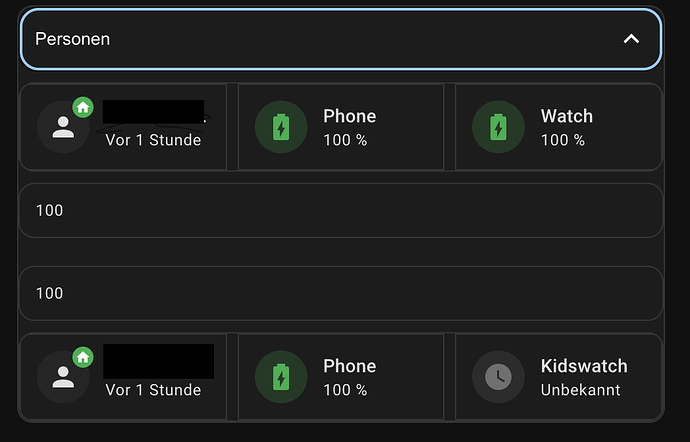The width and height of the screenshot is (690, 442).
Task: Click the Unbekannt status text under Kidswatch
Action: [x=581, y=390]
